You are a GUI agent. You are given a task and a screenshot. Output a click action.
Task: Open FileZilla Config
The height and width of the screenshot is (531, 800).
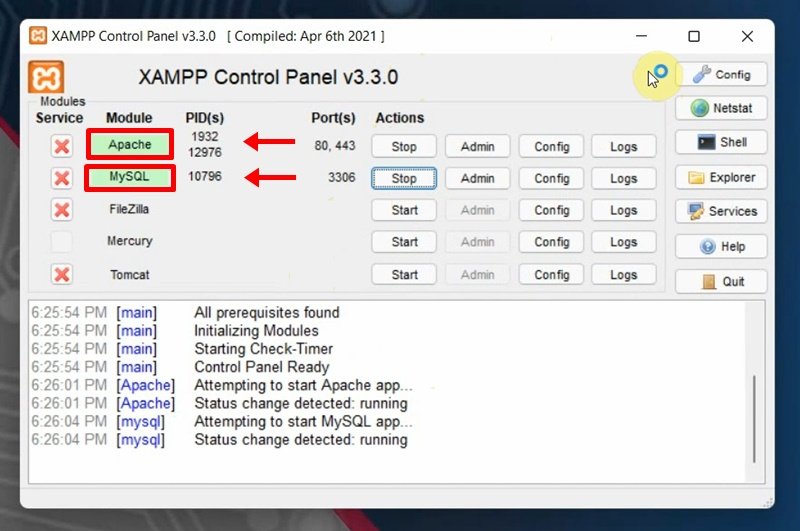(552, 210)
